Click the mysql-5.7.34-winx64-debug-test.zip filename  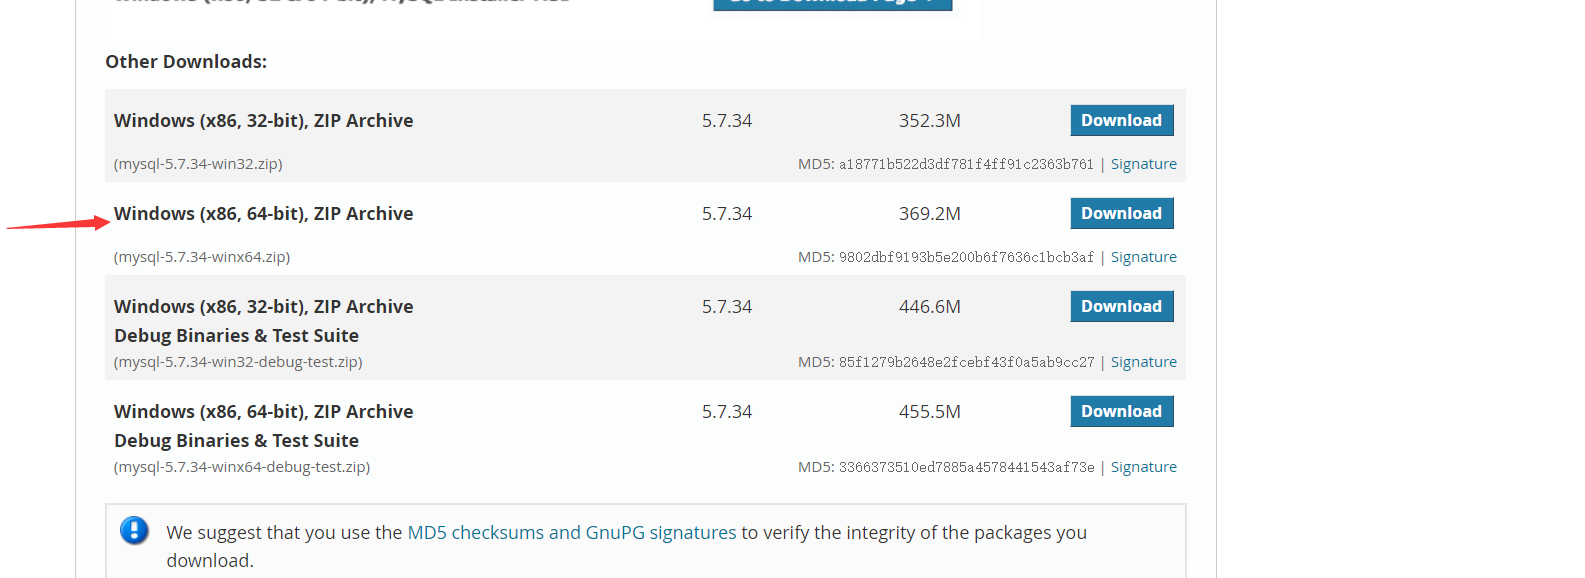242,467
